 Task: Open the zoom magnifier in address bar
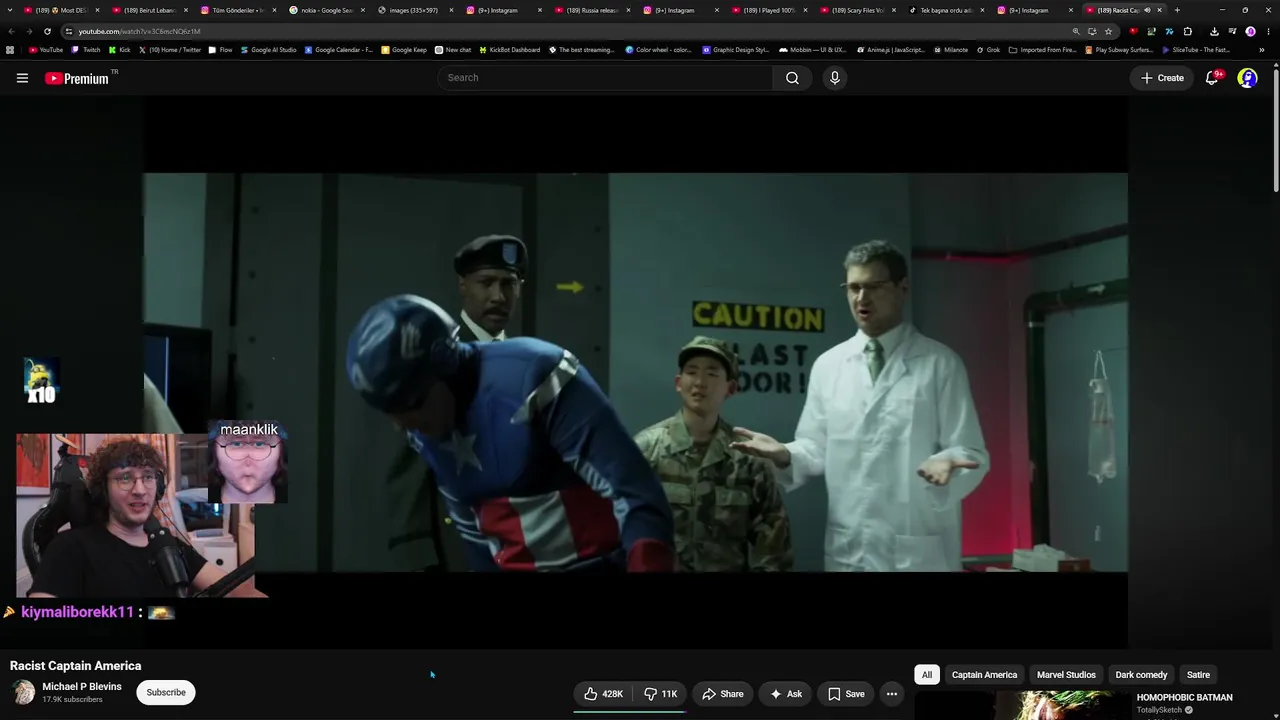pyautogui.click(x=1076, y=31)
